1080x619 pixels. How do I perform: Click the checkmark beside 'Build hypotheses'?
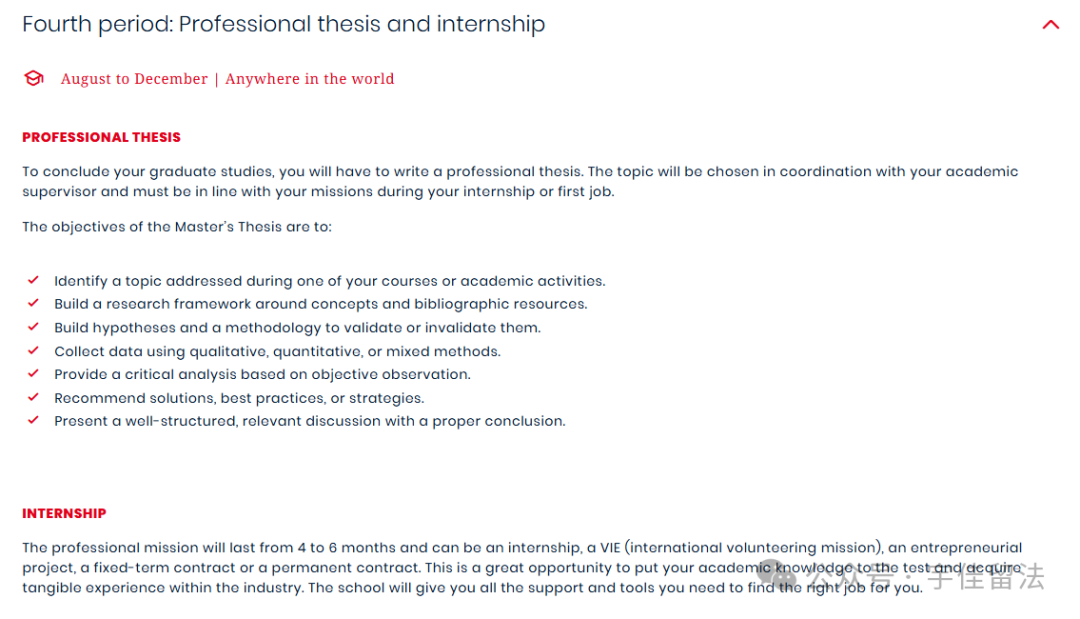coord(33,327)
